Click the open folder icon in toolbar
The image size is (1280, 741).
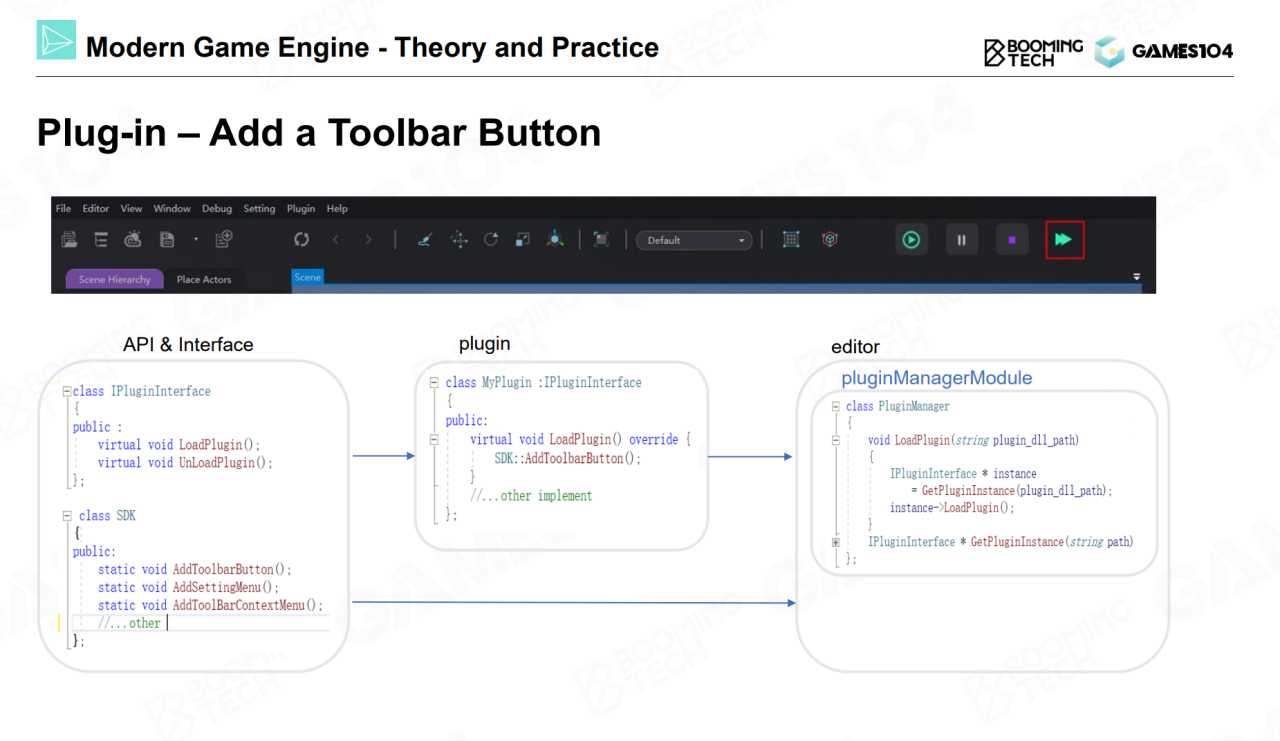click(69, 240)
